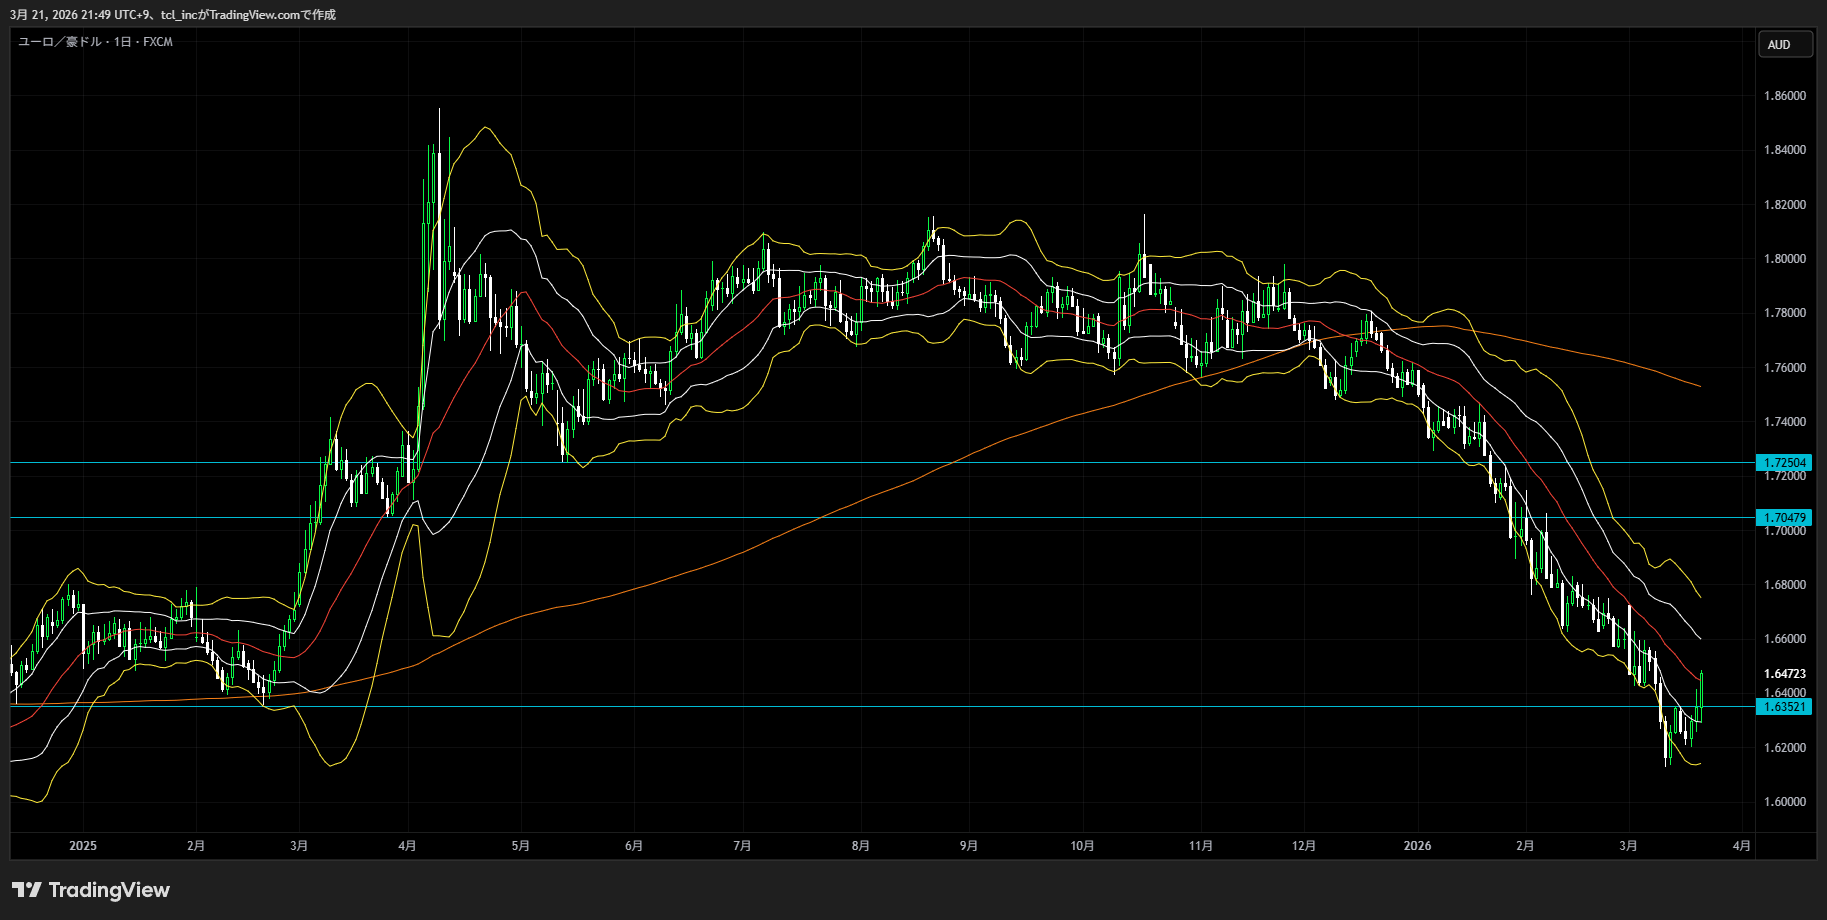Click the 4月 label at far right of time axis

coord(1741,846)
